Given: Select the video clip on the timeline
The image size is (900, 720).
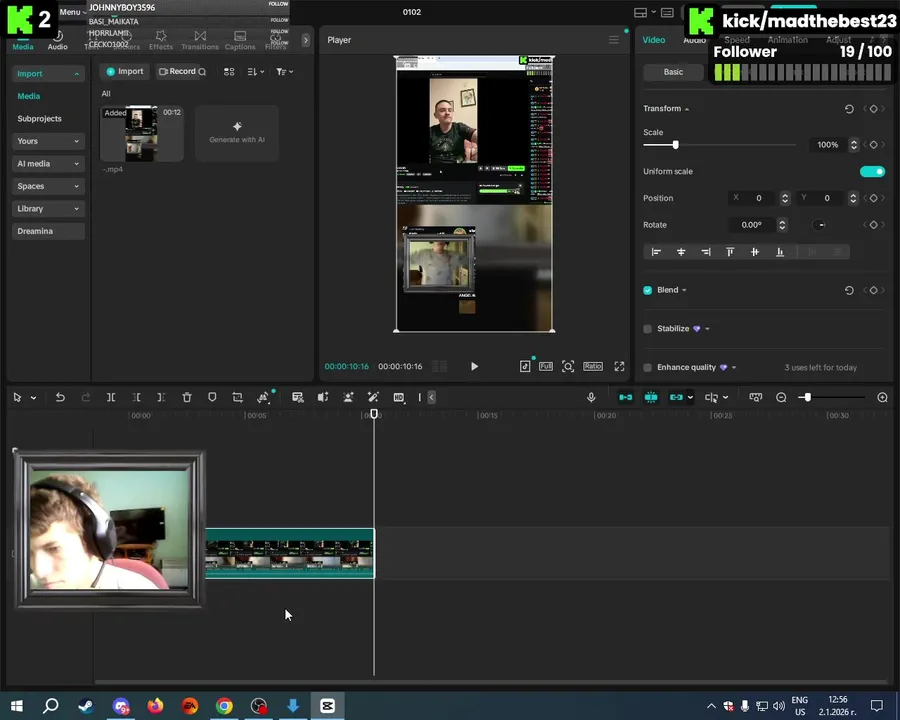Looking at the screenshot, I should 290,553.
